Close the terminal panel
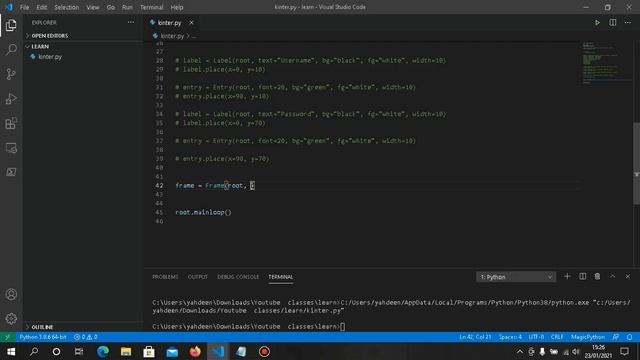The image size is (640, 360). click(x=628, y=277)
